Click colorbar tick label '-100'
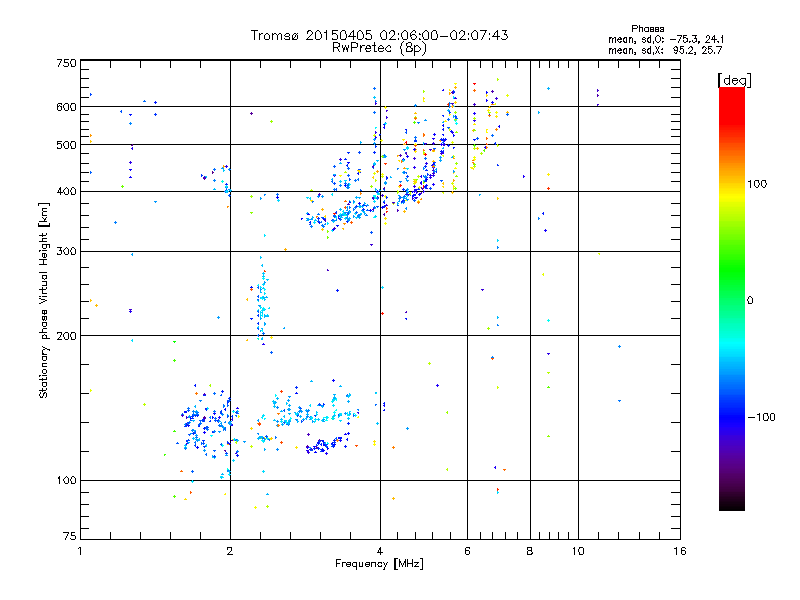This screenshot has width=800, height=600. 761,417
